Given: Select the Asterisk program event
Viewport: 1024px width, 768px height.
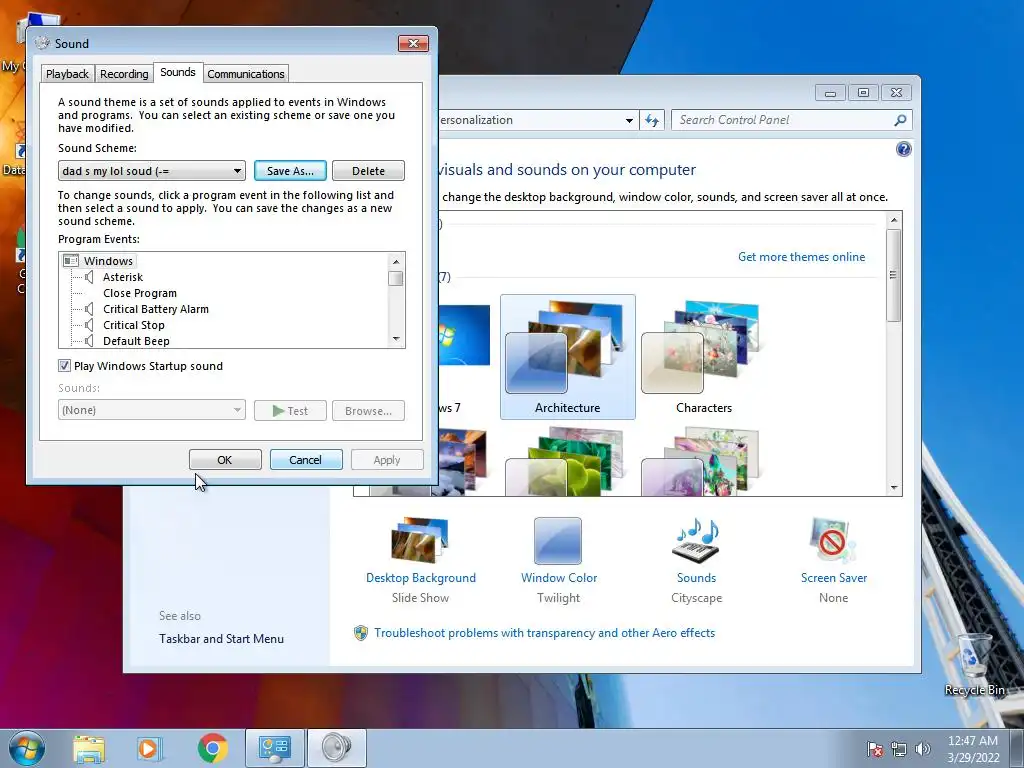Looking at the screenshot, I should [123, 277].
